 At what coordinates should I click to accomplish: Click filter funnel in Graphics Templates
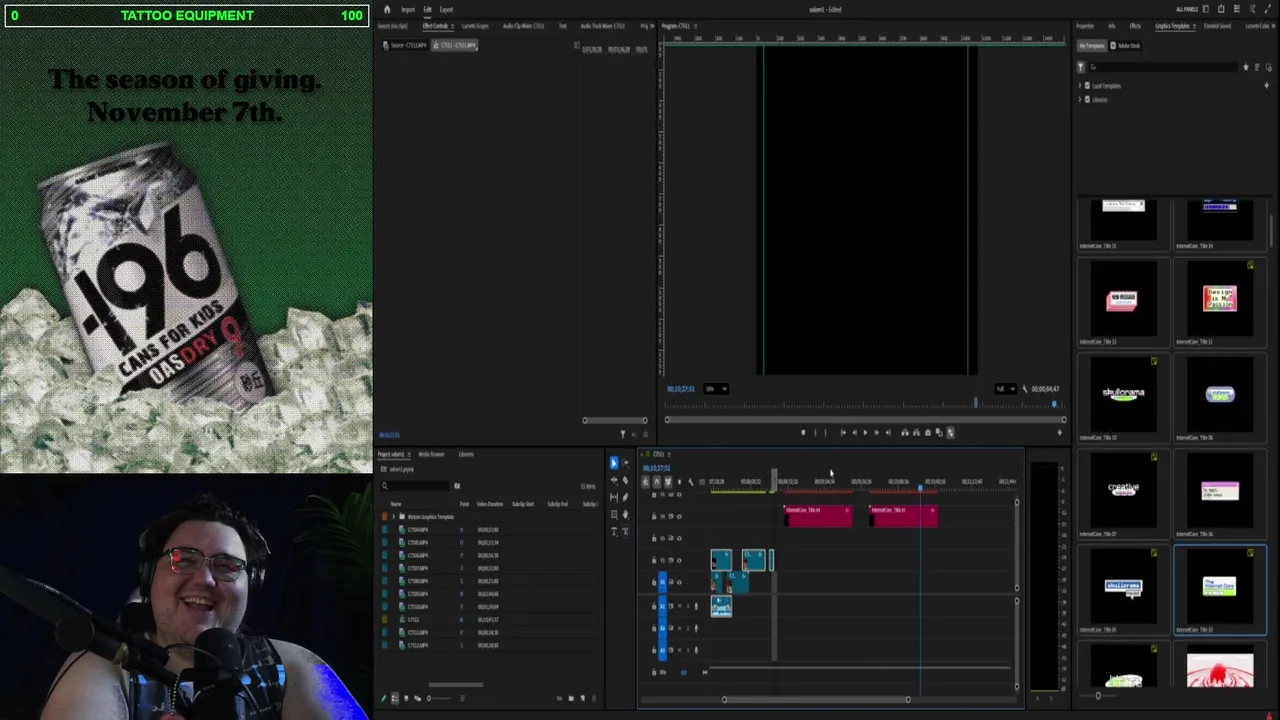(x=1081, y=67)
